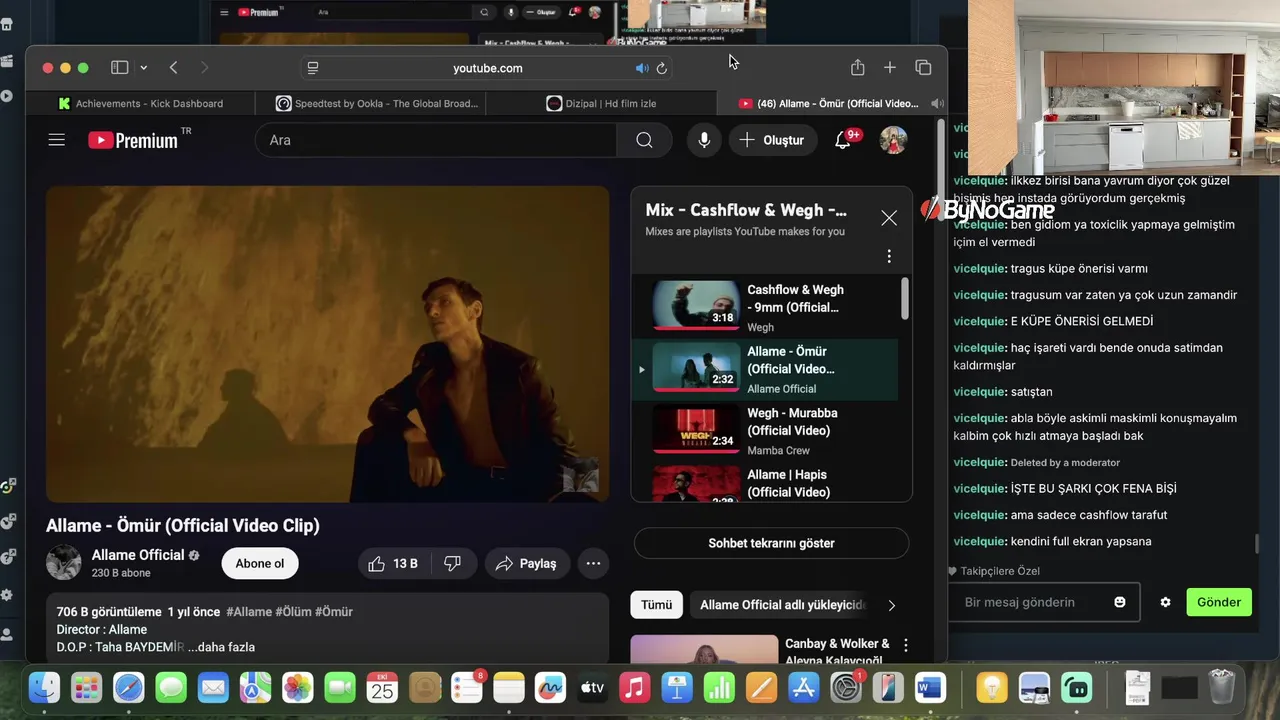Show Safari tab overview

[x=923, y=68]
